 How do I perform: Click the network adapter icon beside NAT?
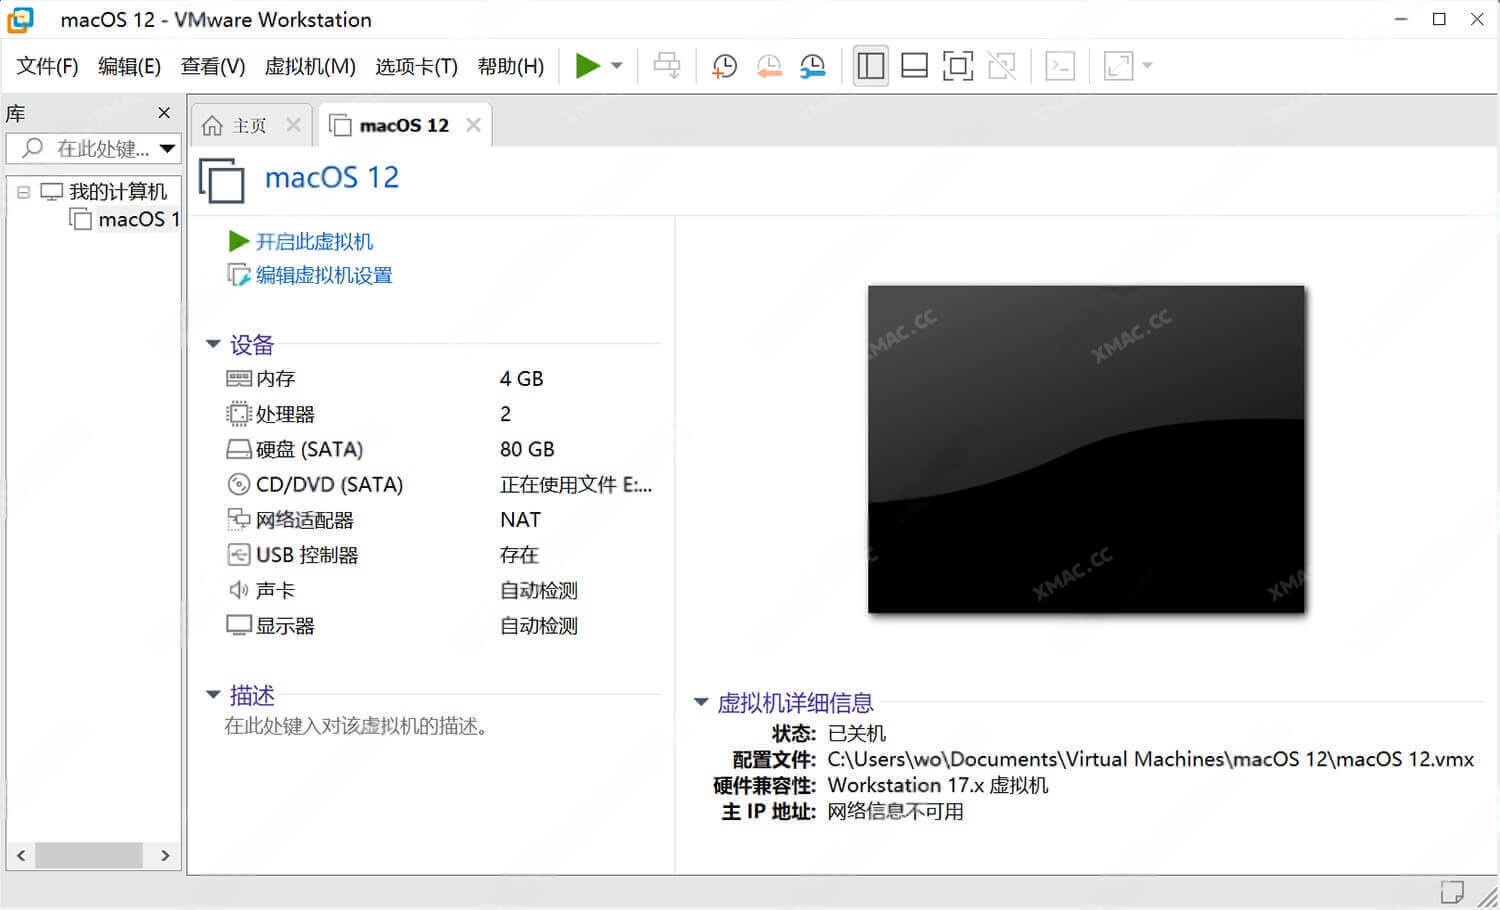click(x=238, y=519)
